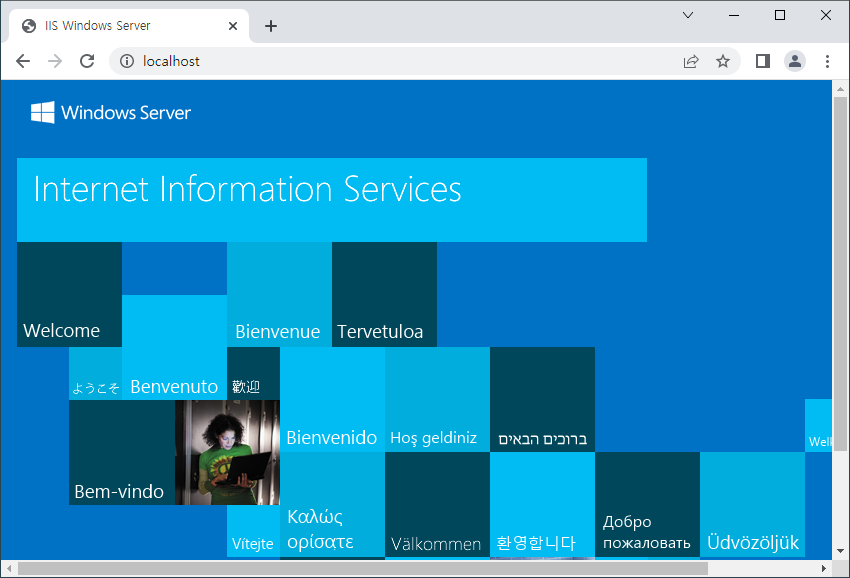Click the vertical scrollbar thumb
Screen dimensions: 850x578
click(x=840, y=274)
